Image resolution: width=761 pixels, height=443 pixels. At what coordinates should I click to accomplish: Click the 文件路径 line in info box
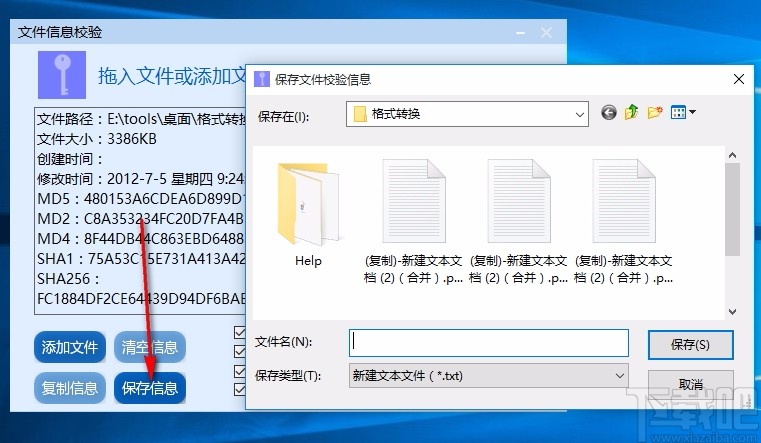[x=141, y=119]
